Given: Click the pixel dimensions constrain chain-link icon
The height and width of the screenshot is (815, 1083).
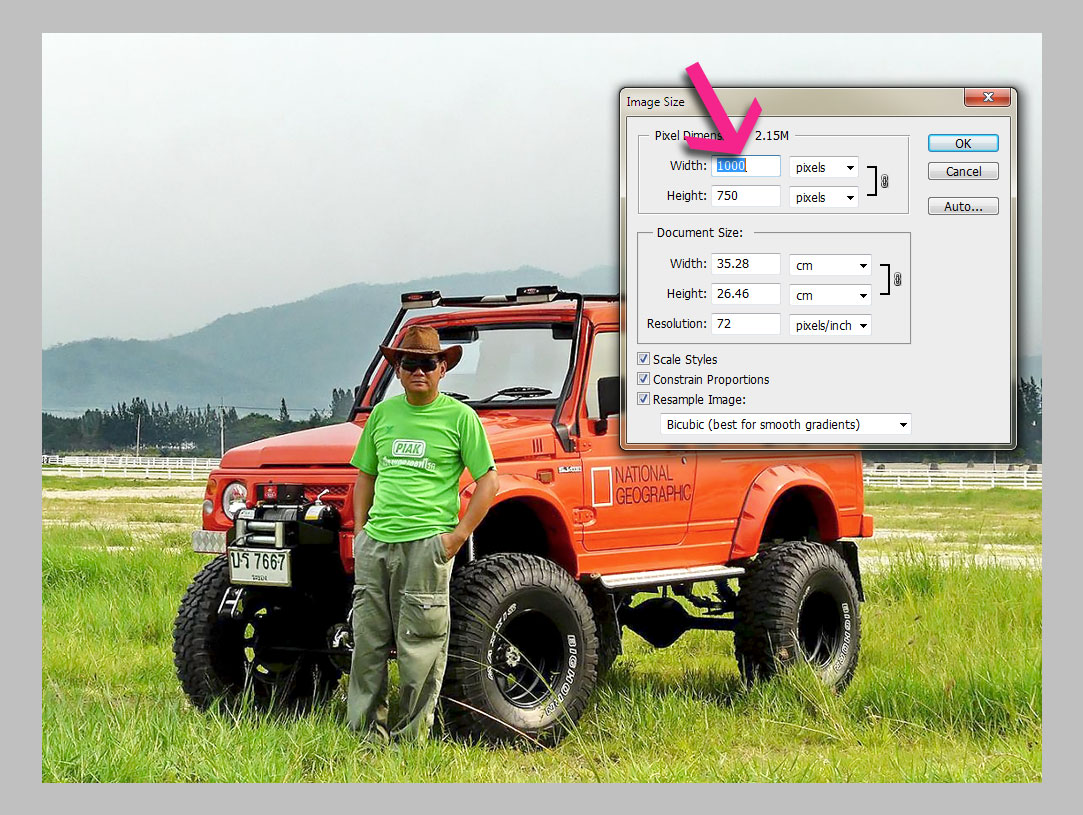Looking at the screenshot, I should [884, 182].
